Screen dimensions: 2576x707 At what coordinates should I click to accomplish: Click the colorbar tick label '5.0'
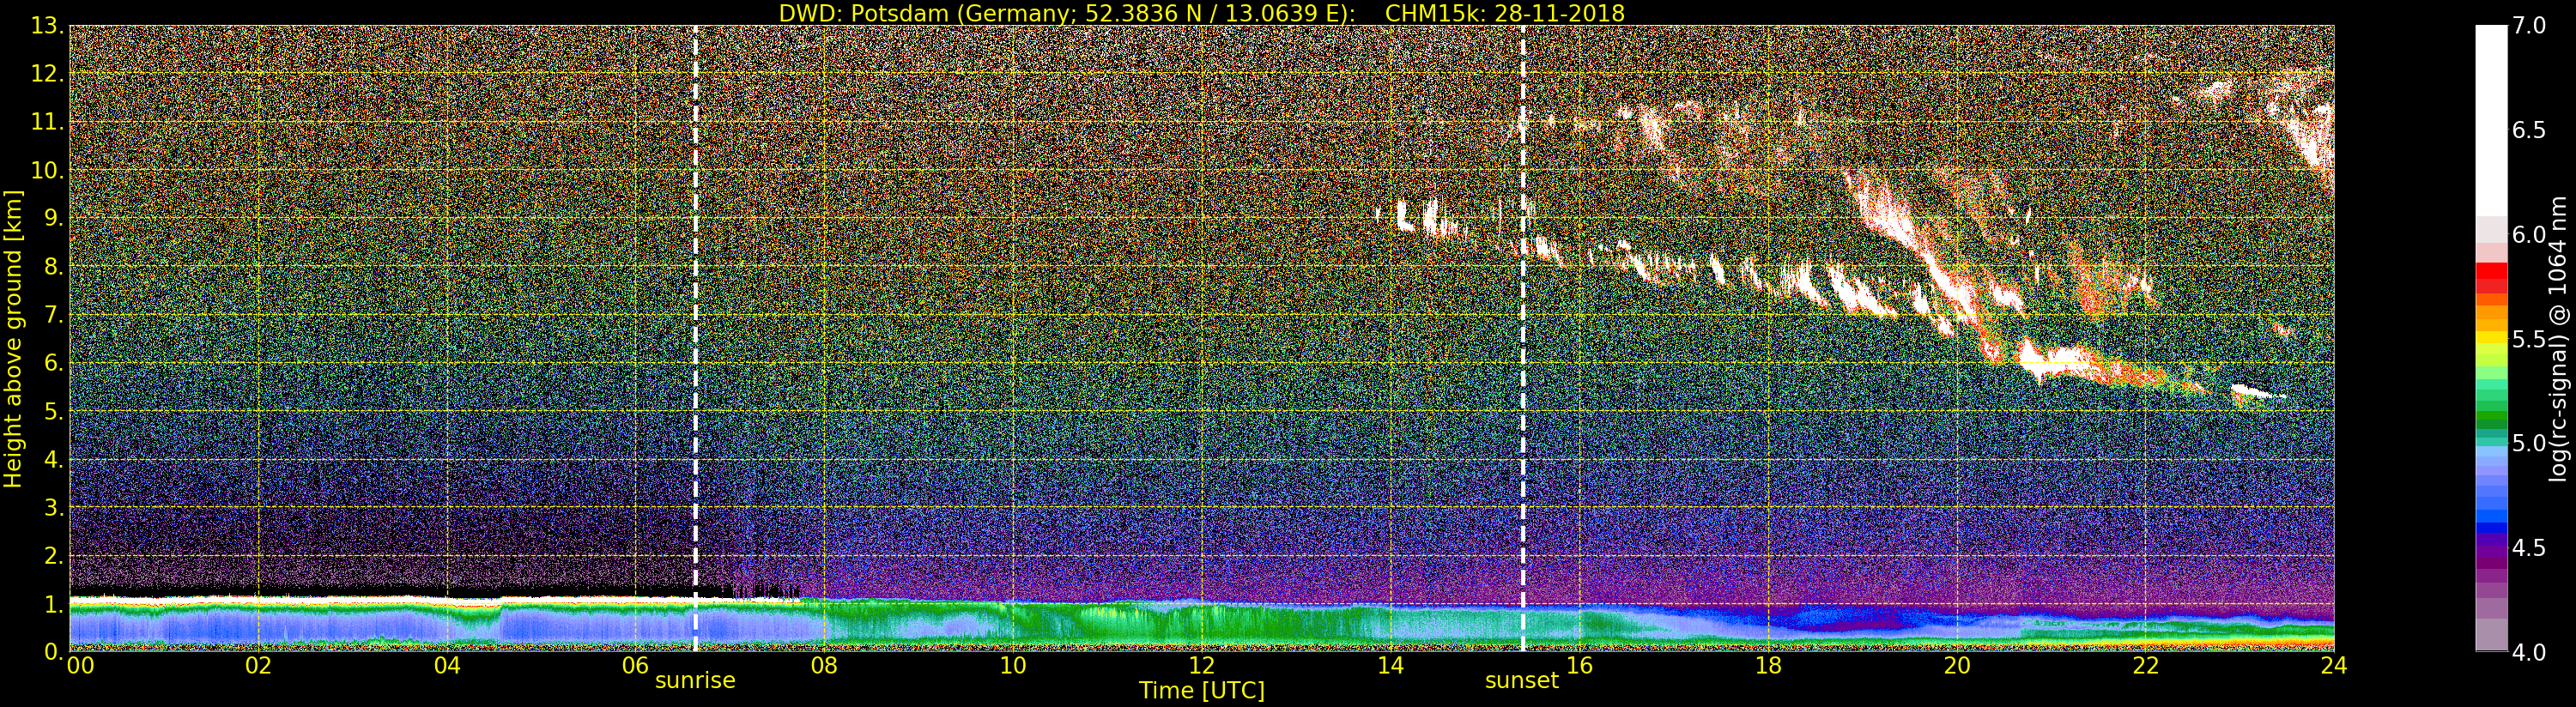2529,443
